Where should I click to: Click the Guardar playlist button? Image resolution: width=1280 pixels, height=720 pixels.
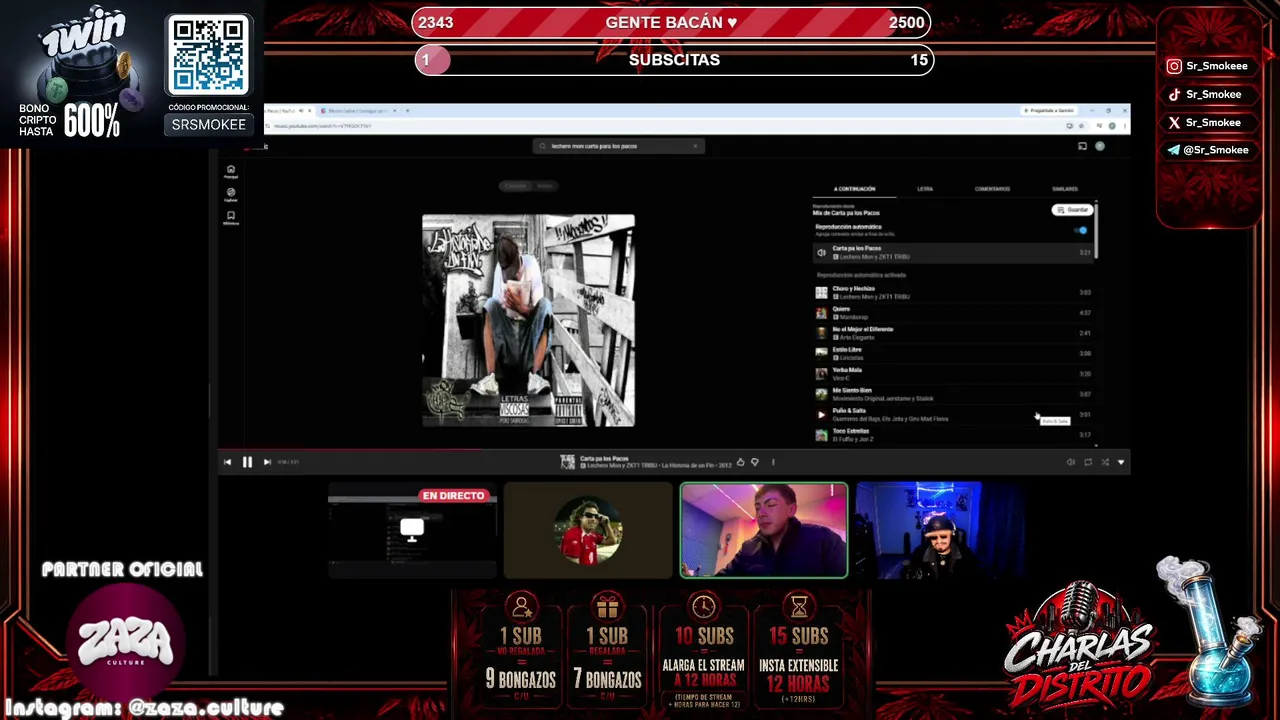1072,210
